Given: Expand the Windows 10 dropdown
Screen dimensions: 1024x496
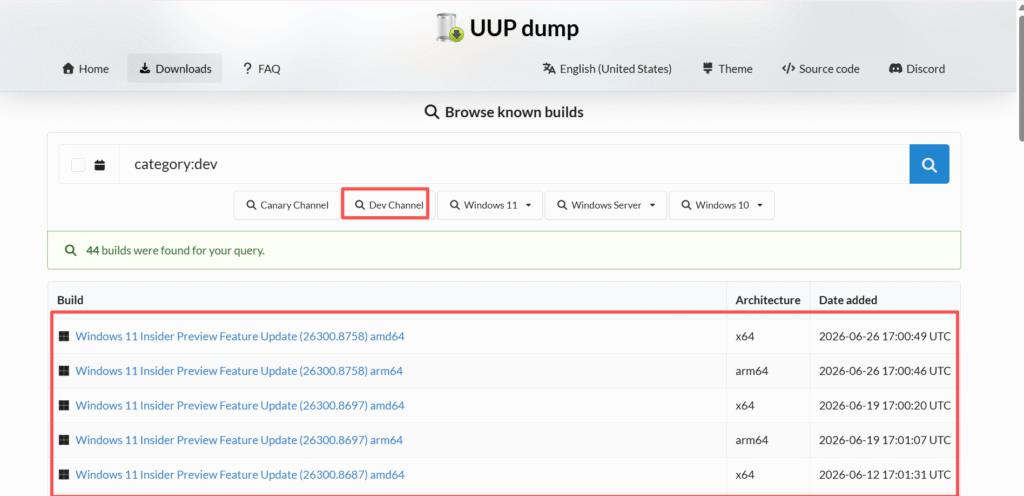Looking at the screenshot, I should click(722, 205).
